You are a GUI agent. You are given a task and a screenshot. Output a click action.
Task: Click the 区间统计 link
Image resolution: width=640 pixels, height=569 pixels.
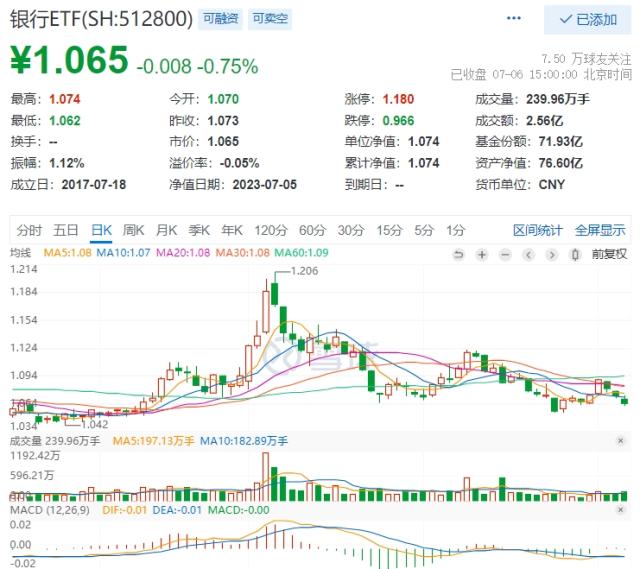point(538,230)
